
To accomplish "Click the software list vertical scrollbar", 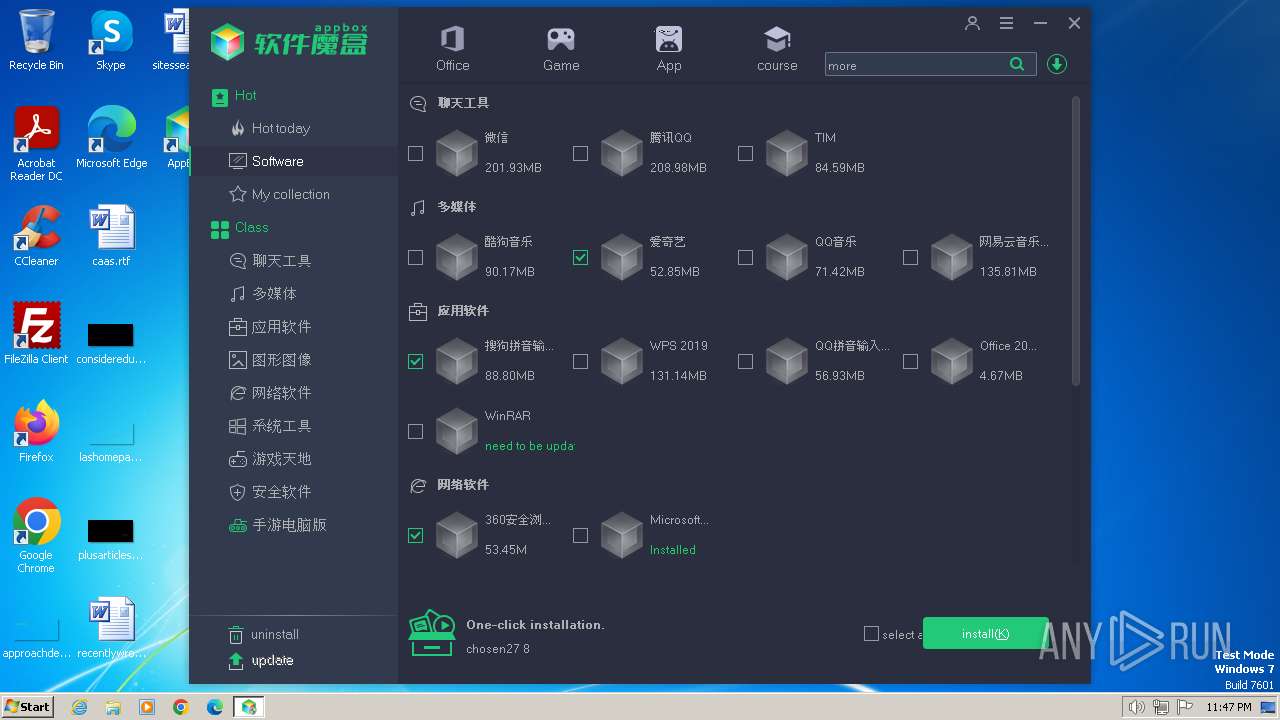I will 1076,240.
